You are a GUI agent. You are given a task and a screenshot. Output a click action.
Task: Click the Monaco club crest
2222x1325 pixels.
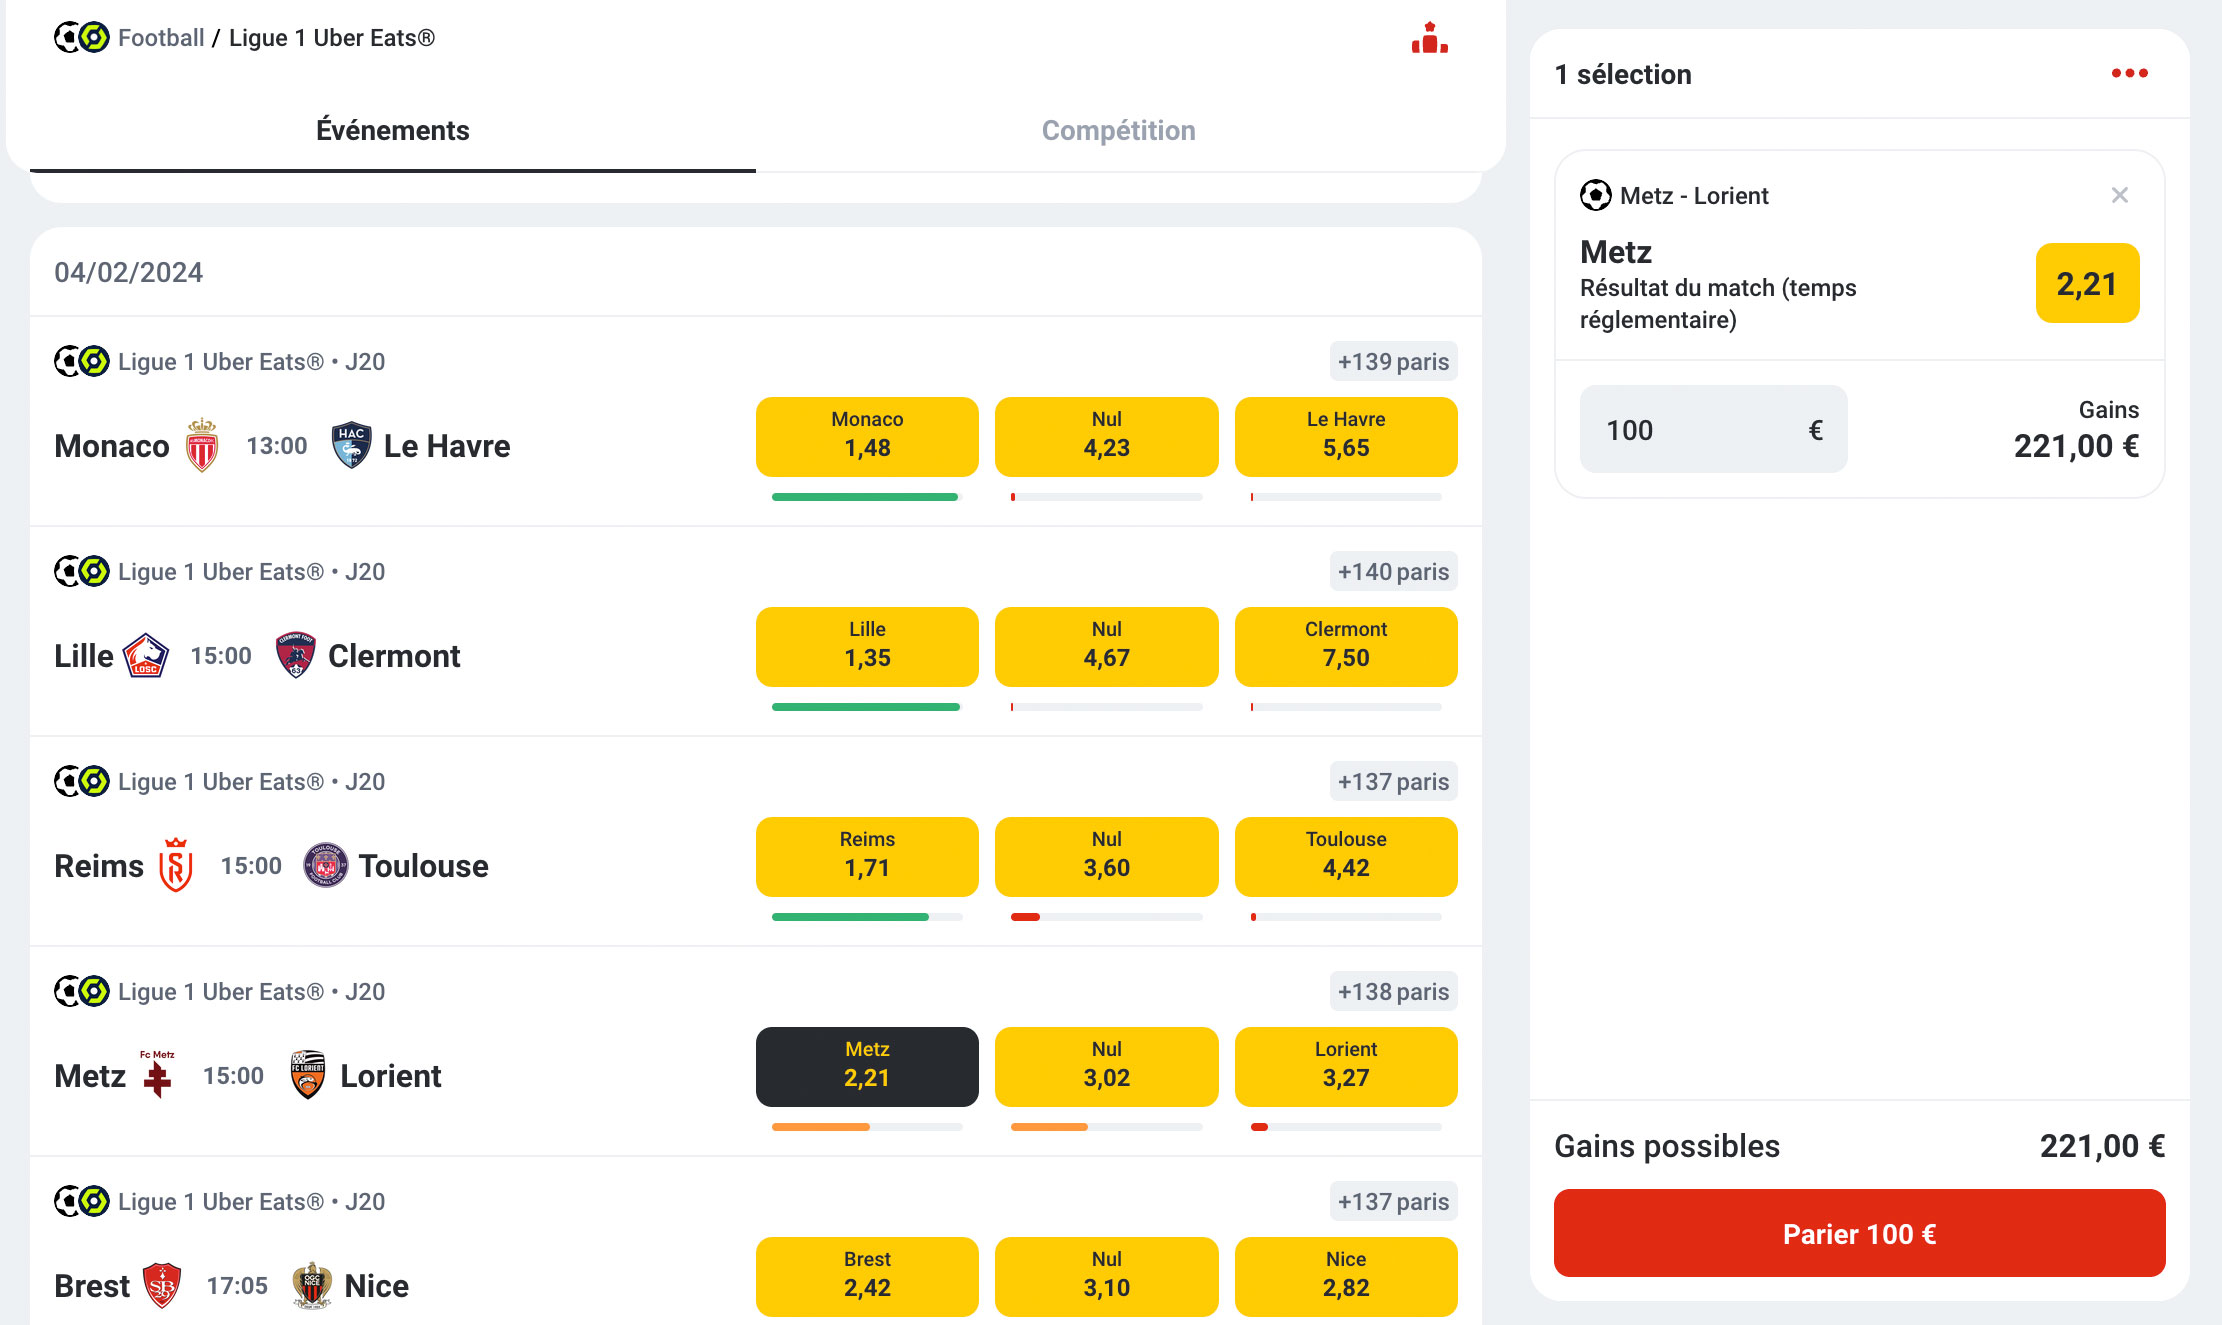click(202, 445)
